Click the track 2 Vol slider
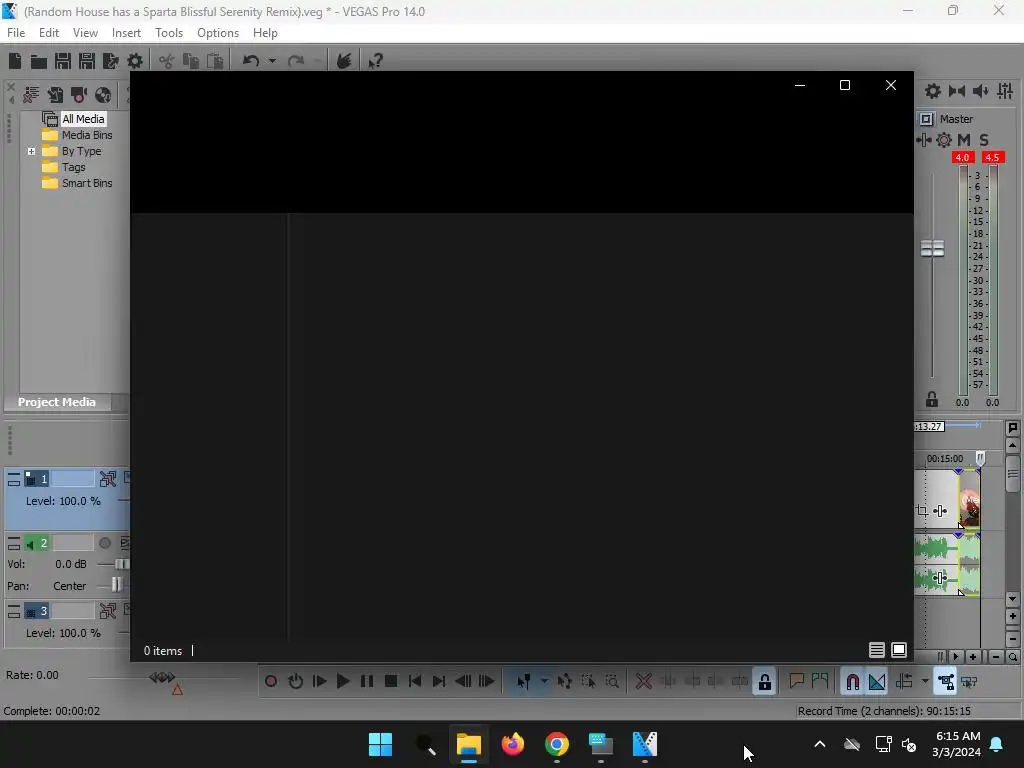The image size is (1024, 768). pos(121,564)
